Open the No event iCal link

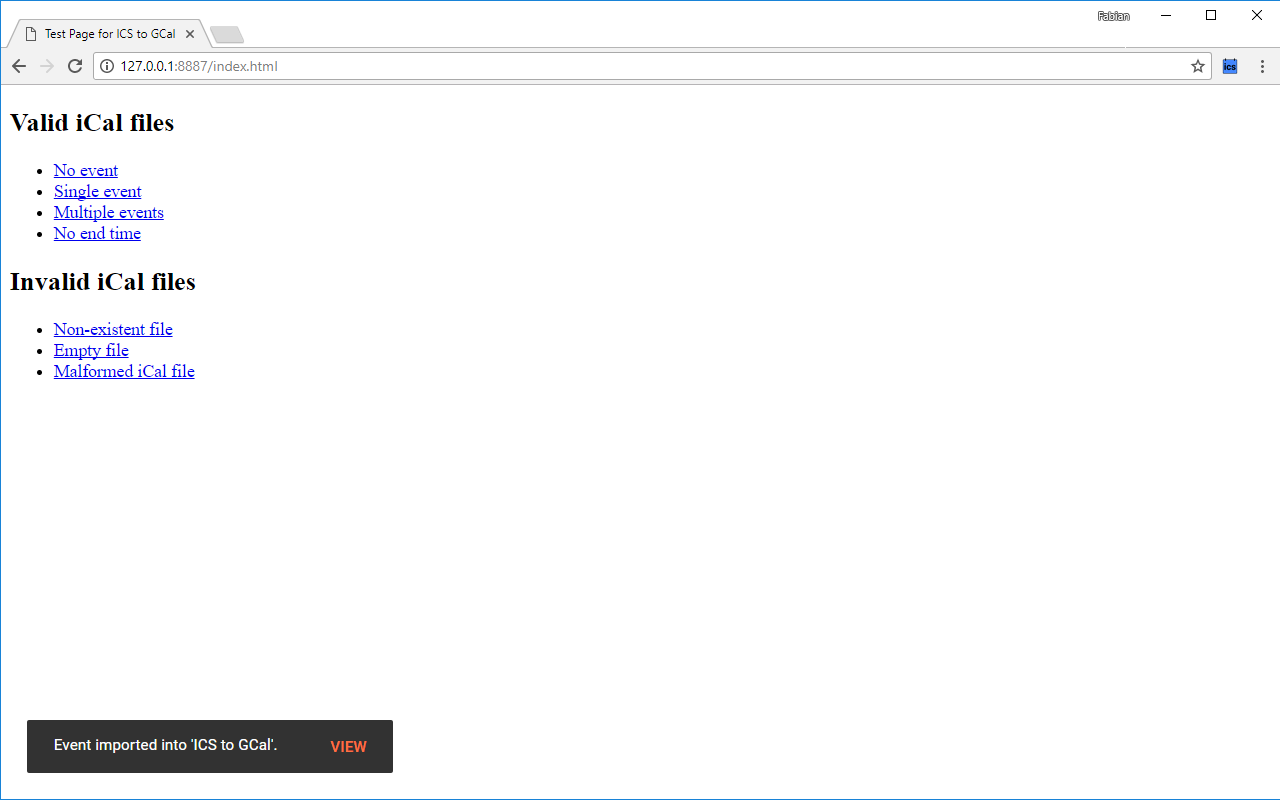click(x=85, y=170)
